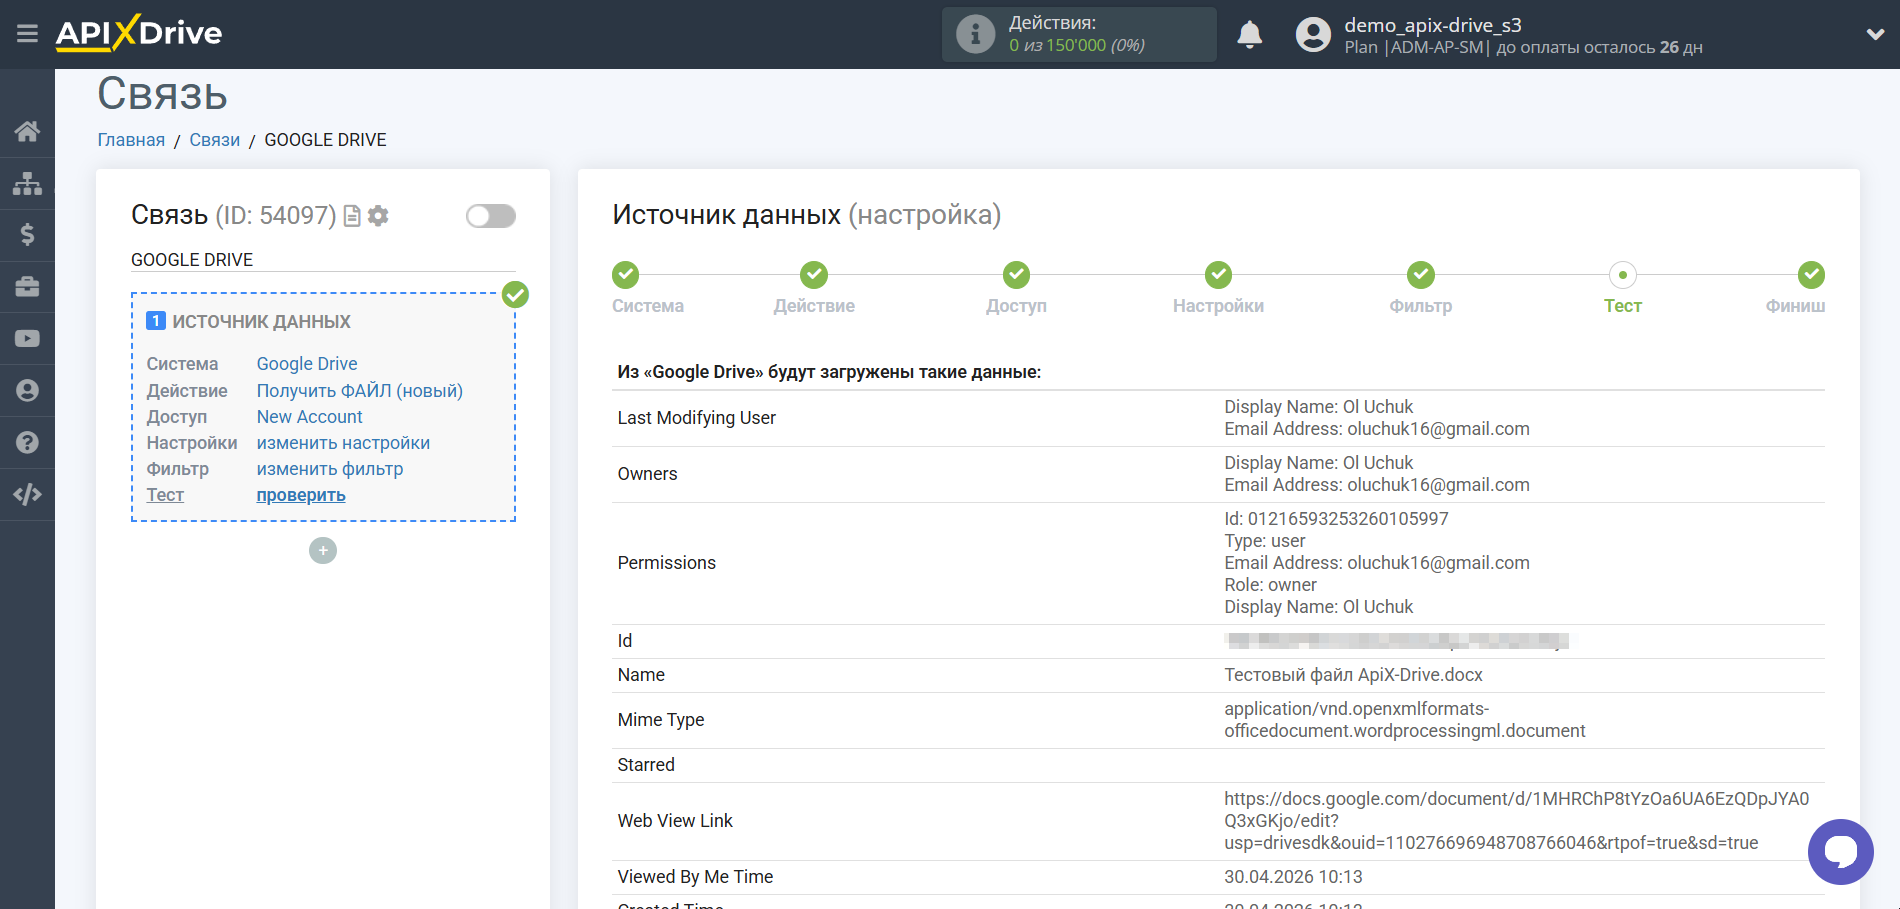Select the Mime Type value text
The image size is (1900, 909).
coord(1405,720)
